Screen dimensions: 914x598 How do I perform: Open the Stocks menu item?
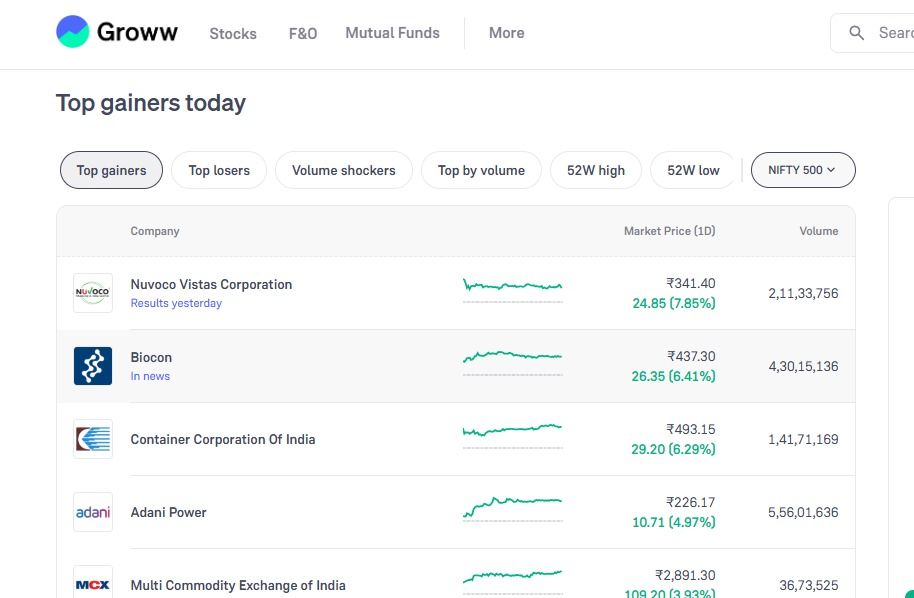(x=233, y=34)
